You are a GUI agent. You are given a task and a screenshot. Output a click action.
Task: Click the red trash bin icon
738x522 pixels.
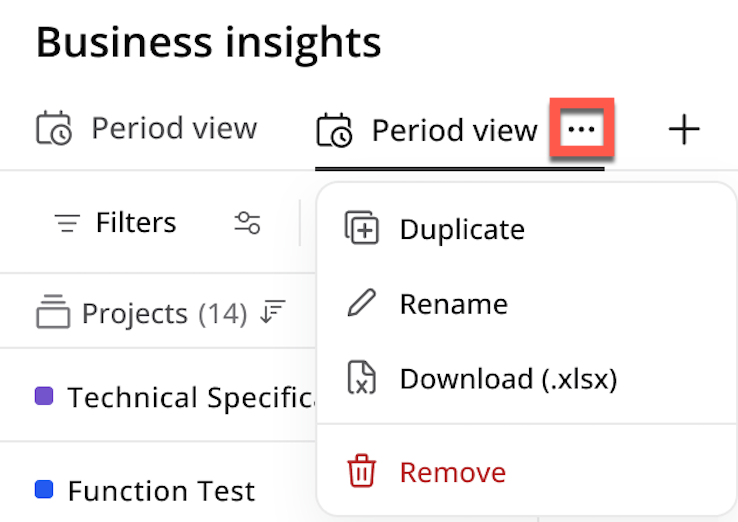click(x=361, y=470)
